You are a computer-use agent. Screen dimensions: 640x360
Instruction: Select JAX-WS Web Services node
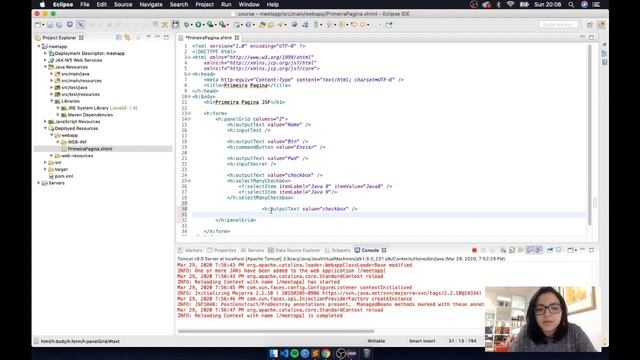78,60
